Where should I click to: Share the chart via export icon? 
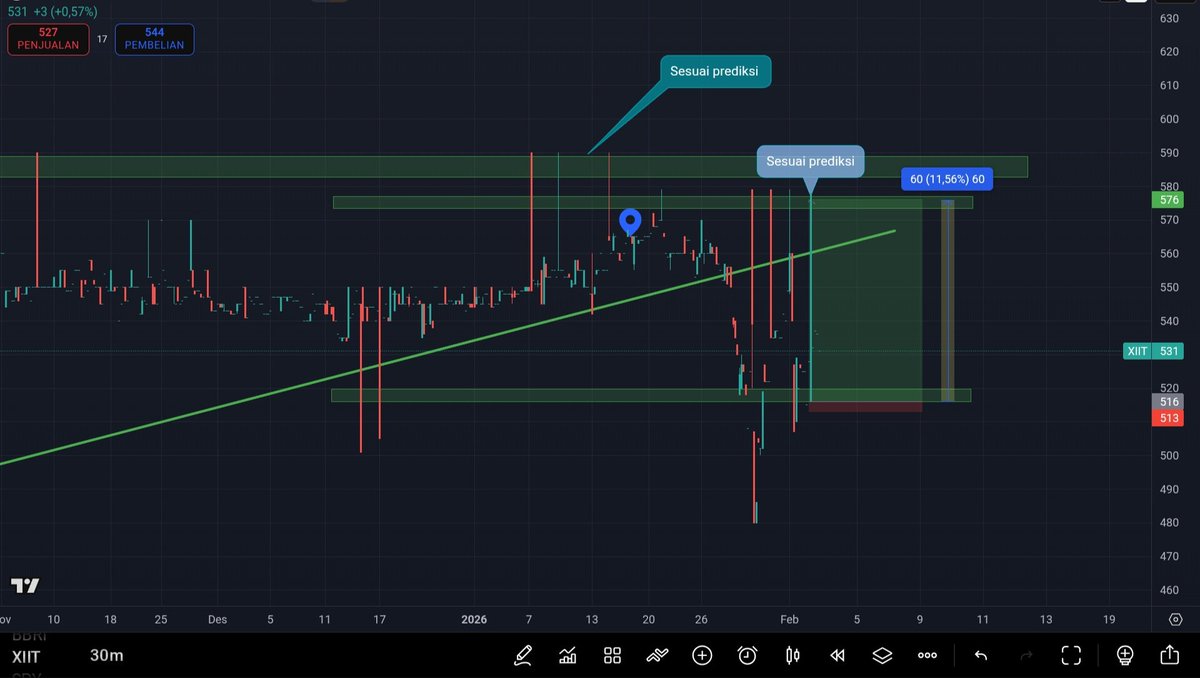1169,655
